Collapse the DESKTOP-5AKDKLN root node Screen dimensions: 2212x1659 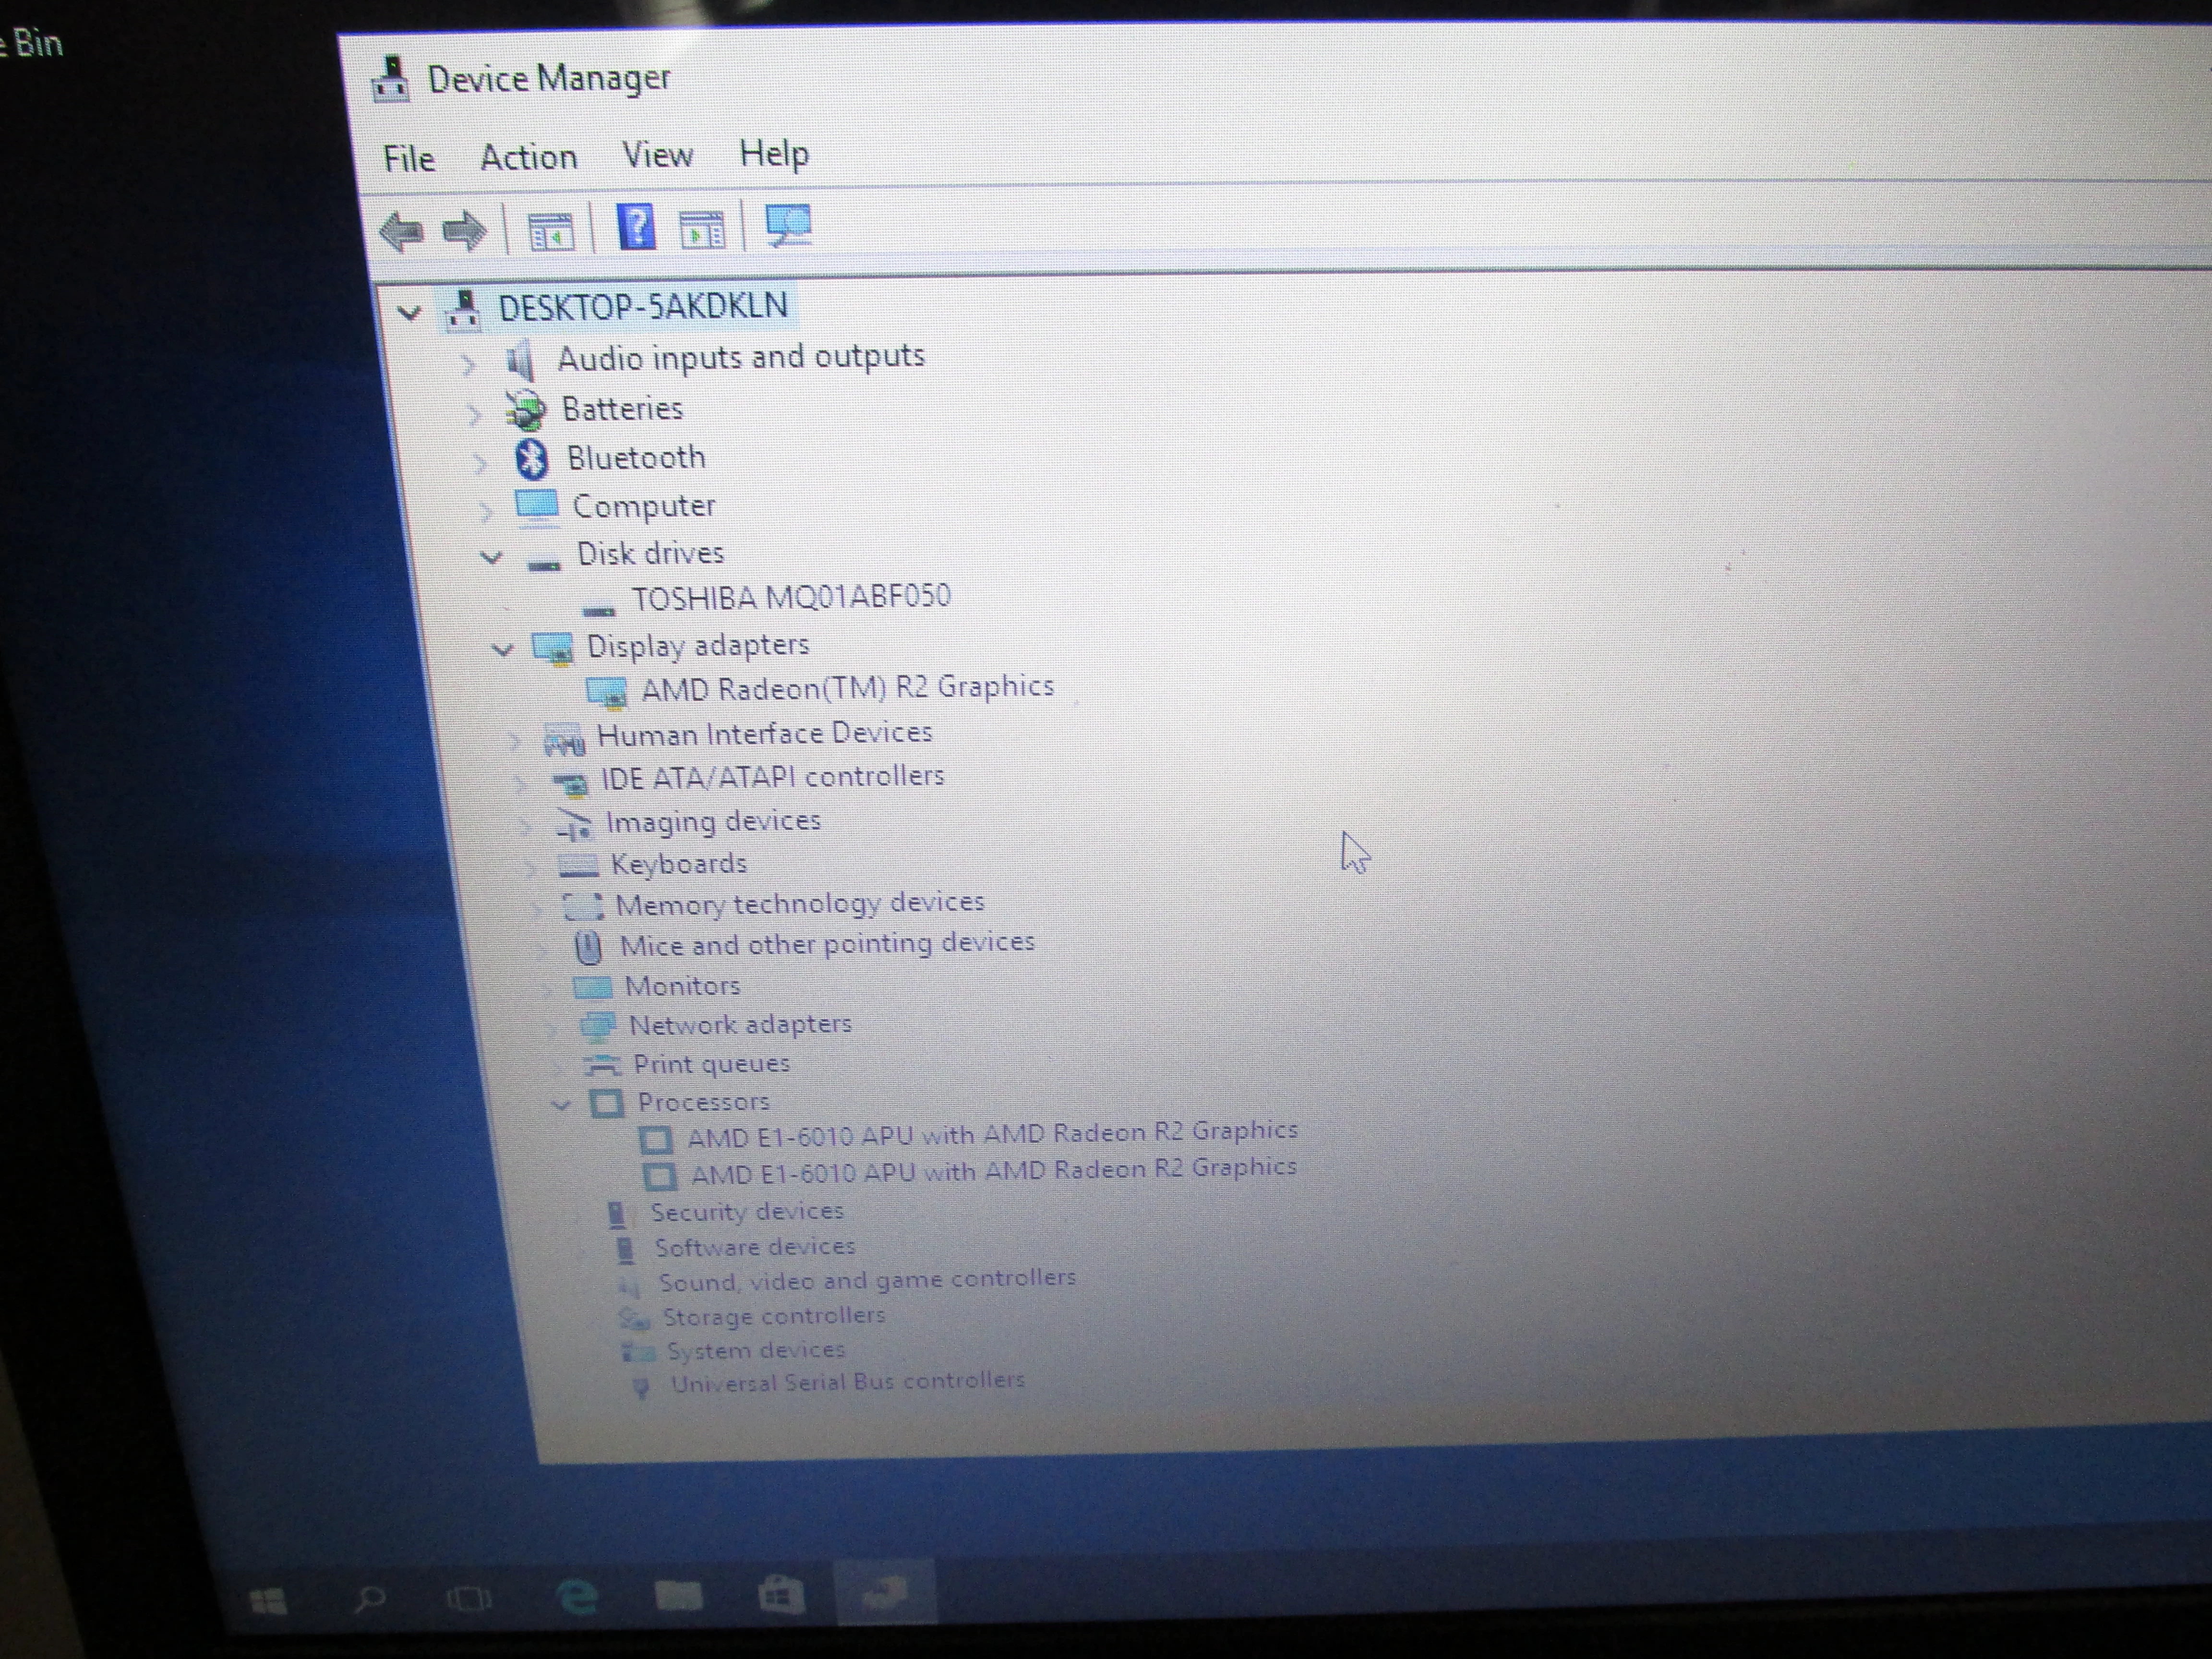point(409,313)
